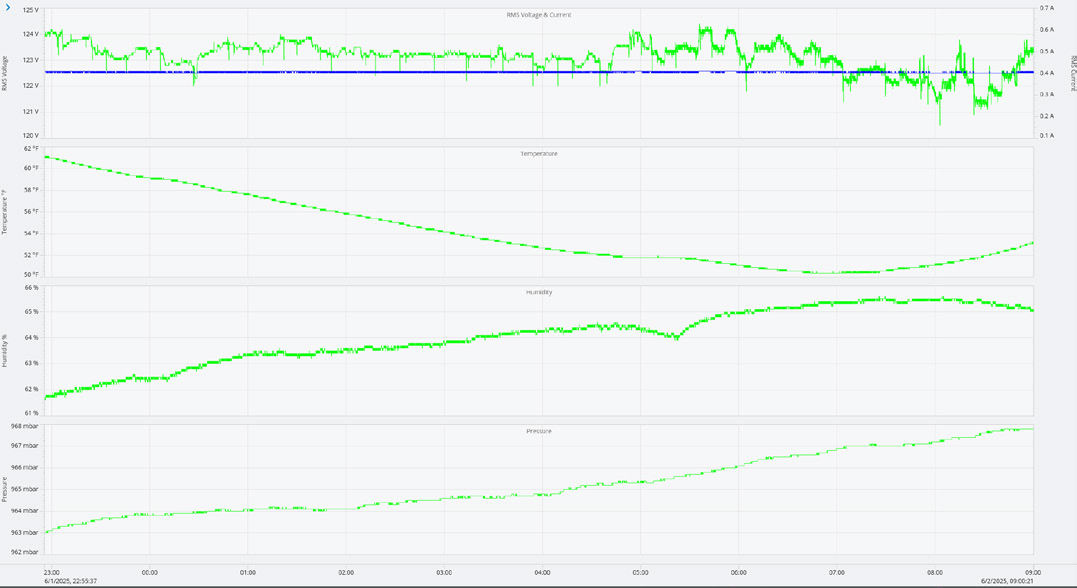
Task: Click the RMS Voltage axis label
Action: (x=5, y=74)
